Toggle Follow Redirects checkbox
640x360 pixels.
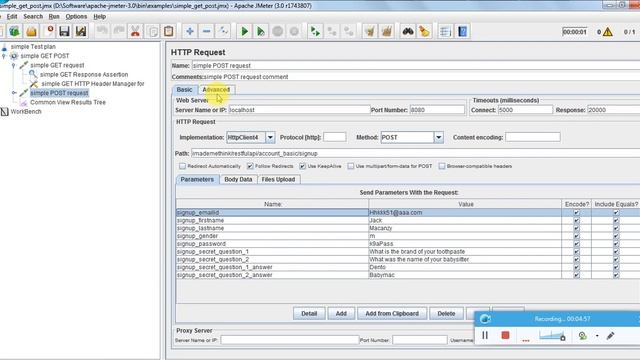click(250, 166)
